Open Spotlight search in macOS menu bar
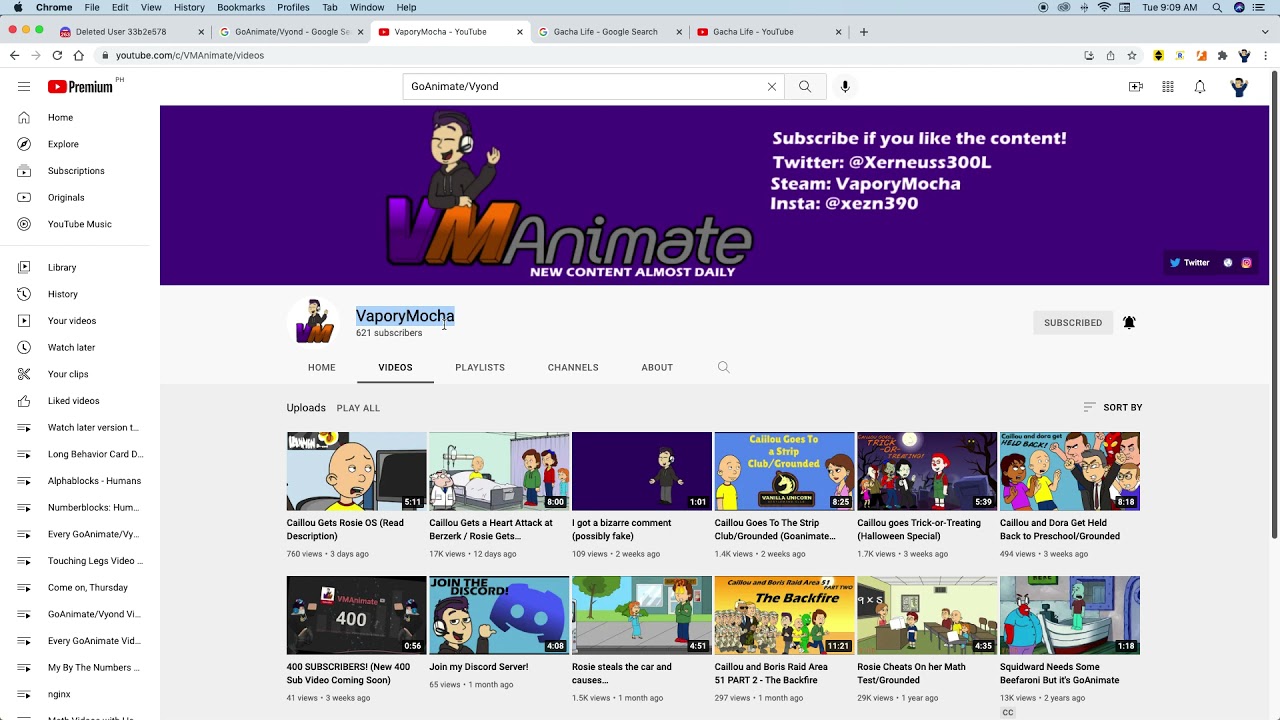 [x=1217, y=7]
